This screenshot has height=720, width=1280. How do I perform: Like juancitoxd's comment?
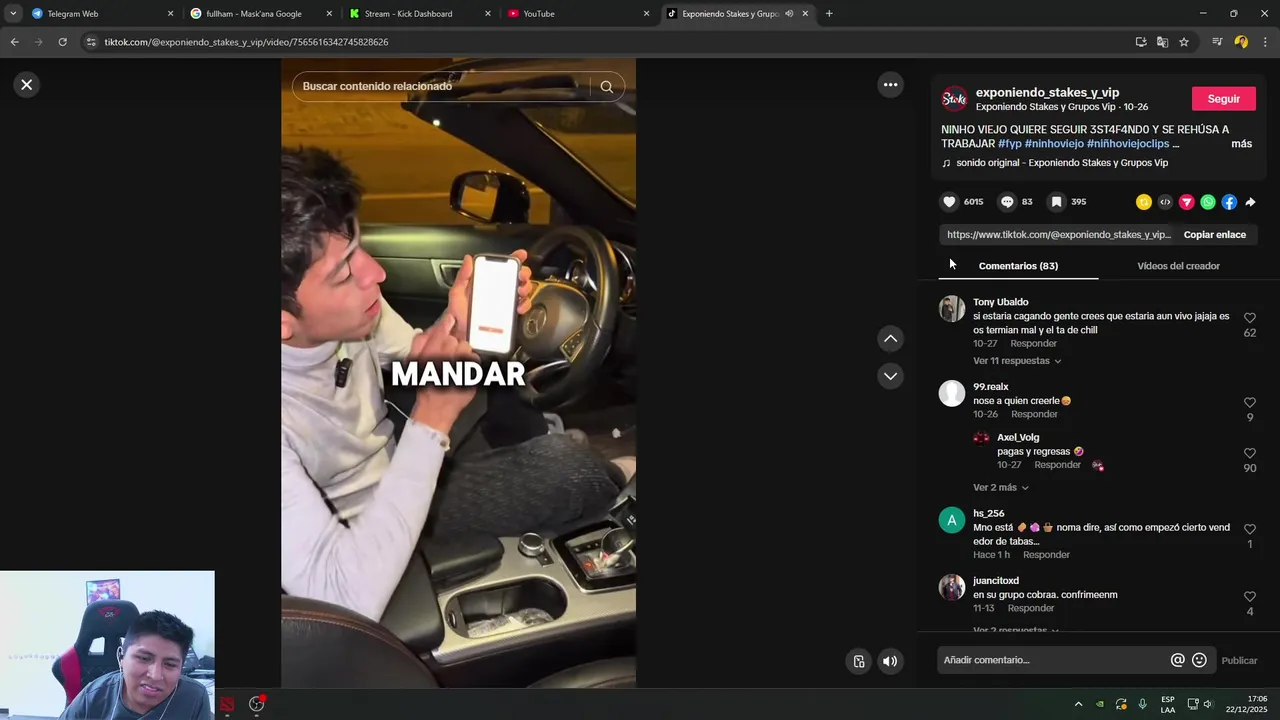point(1250,597)
